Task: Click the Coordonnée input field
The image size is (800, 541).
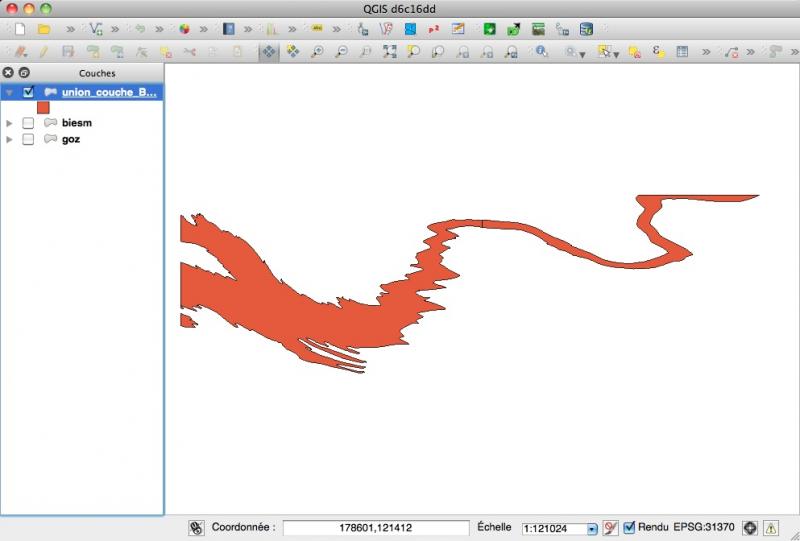Action: (x=376, y=528)
